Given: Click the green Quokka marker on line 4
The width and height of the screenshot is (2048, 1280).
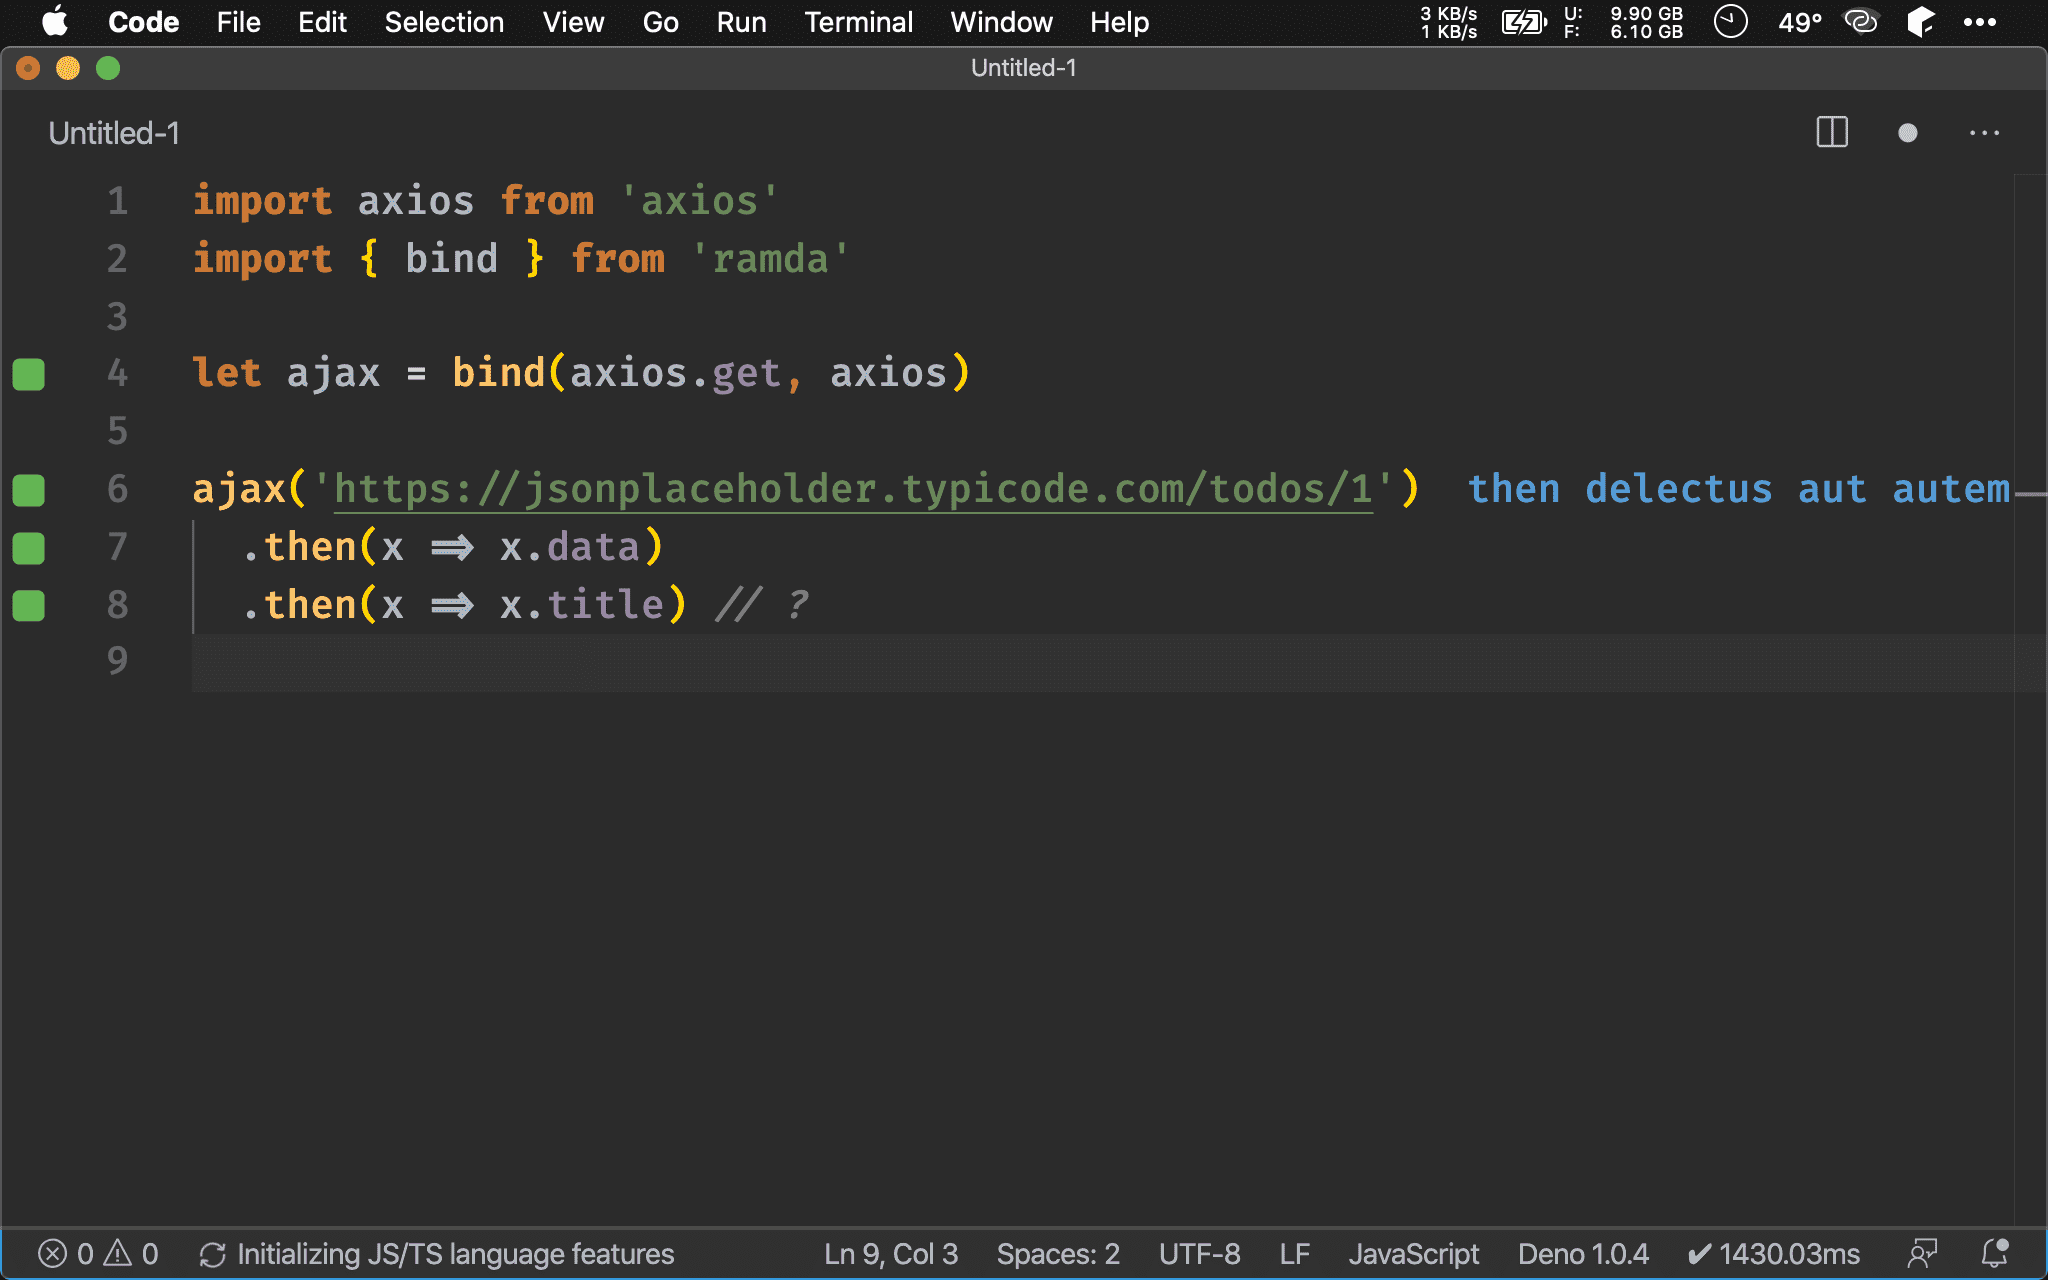Looking at the screenshot, I should pyautogui.click(x=29, y=374).
